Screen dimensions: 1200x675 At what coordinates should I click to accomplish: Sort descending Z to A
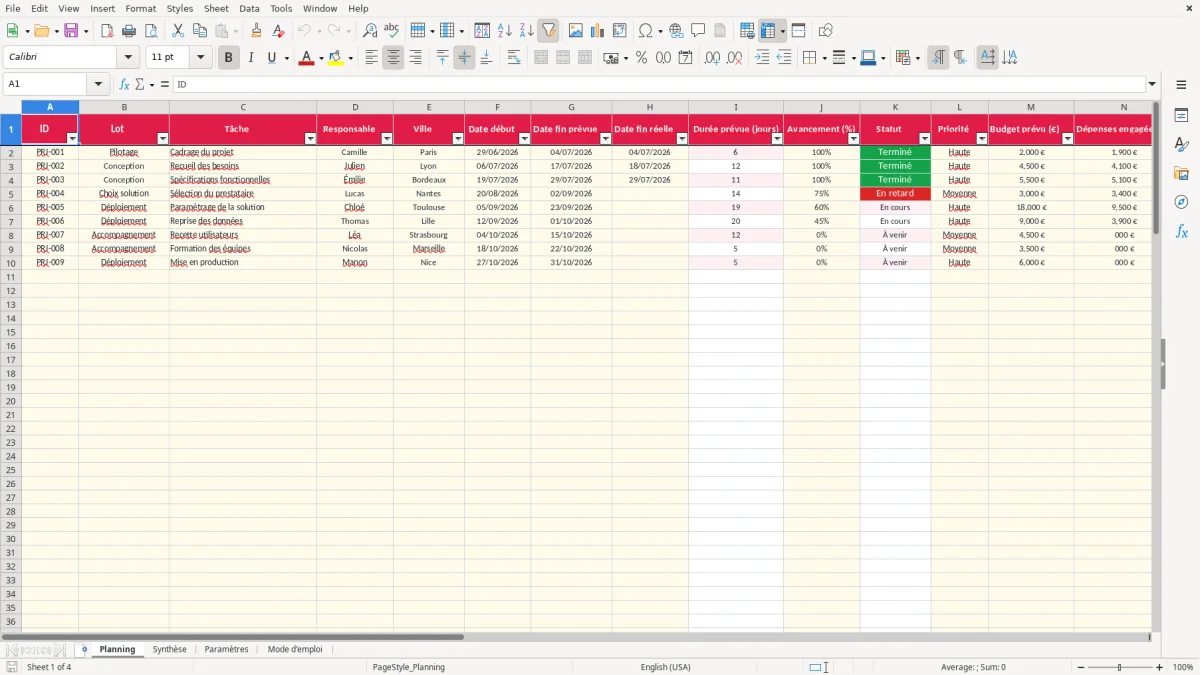(526, 31)
